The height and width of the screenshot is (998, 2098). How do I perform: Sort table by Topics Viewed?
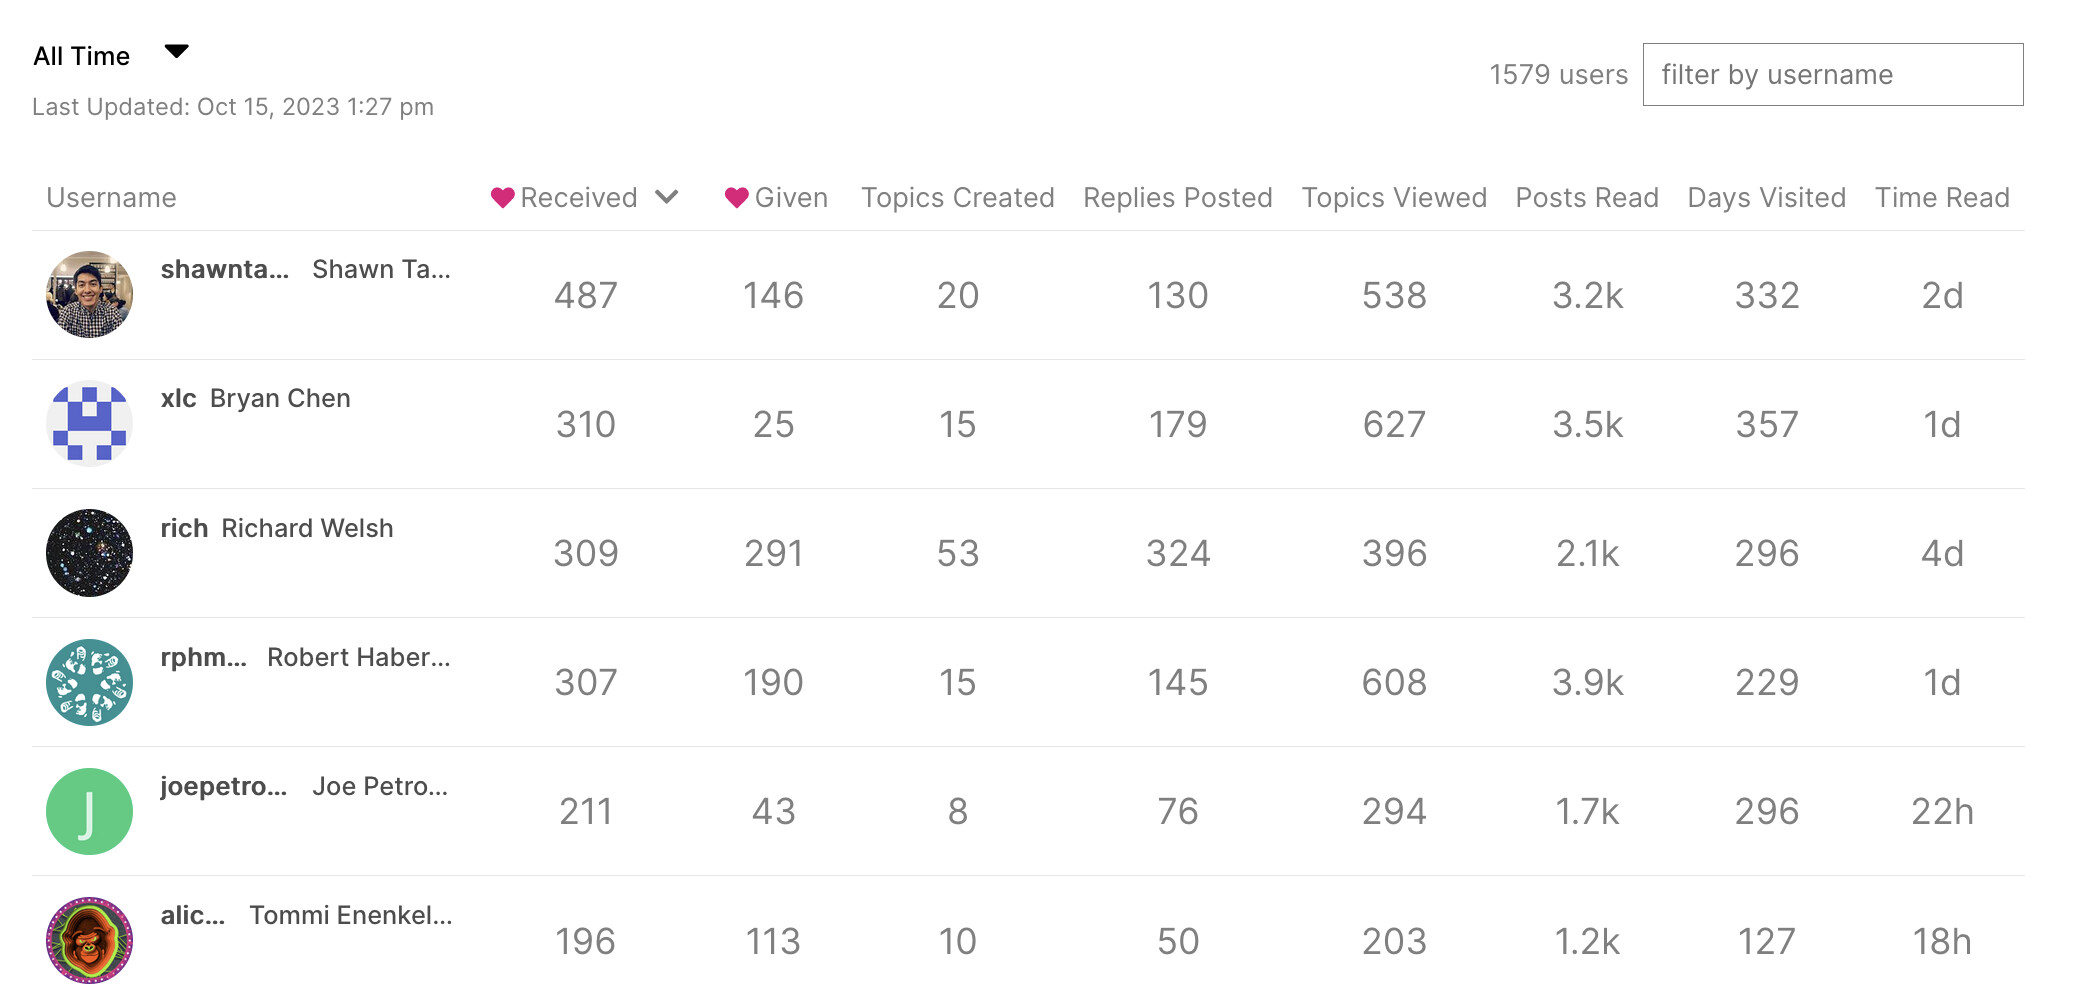1393,198
